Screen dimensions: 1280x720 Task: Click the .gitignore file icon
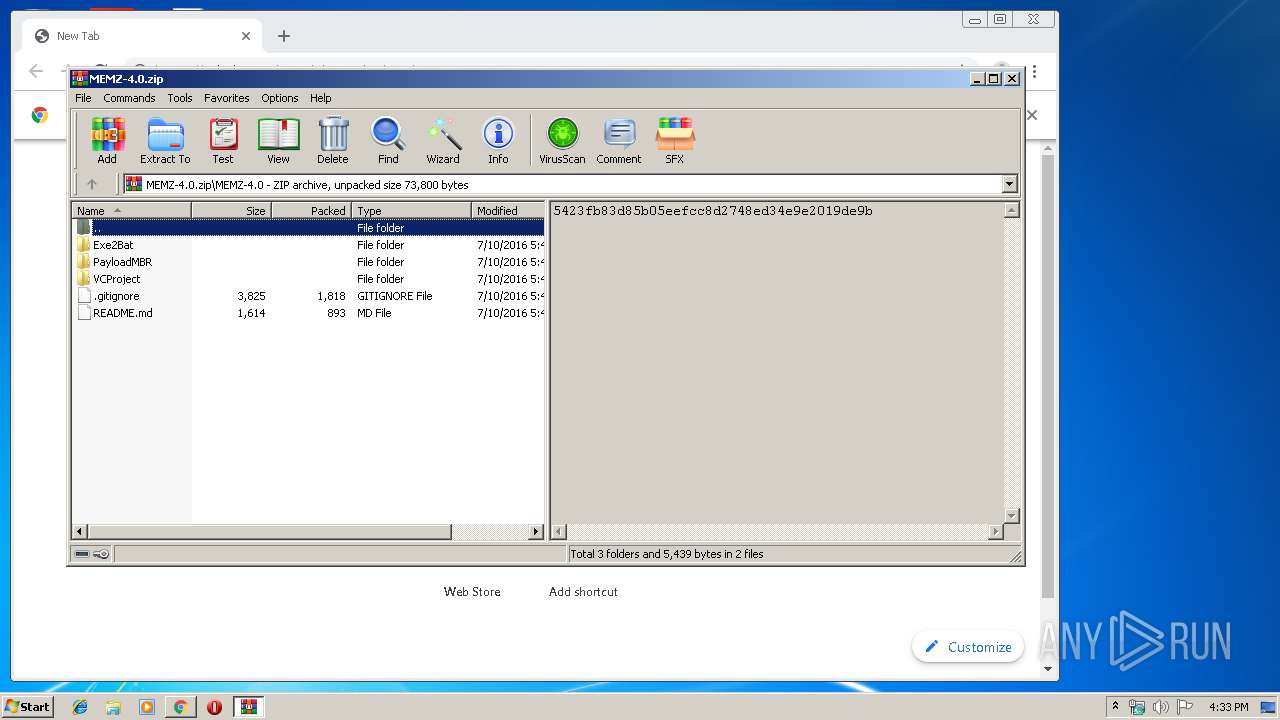click(84, 296)
